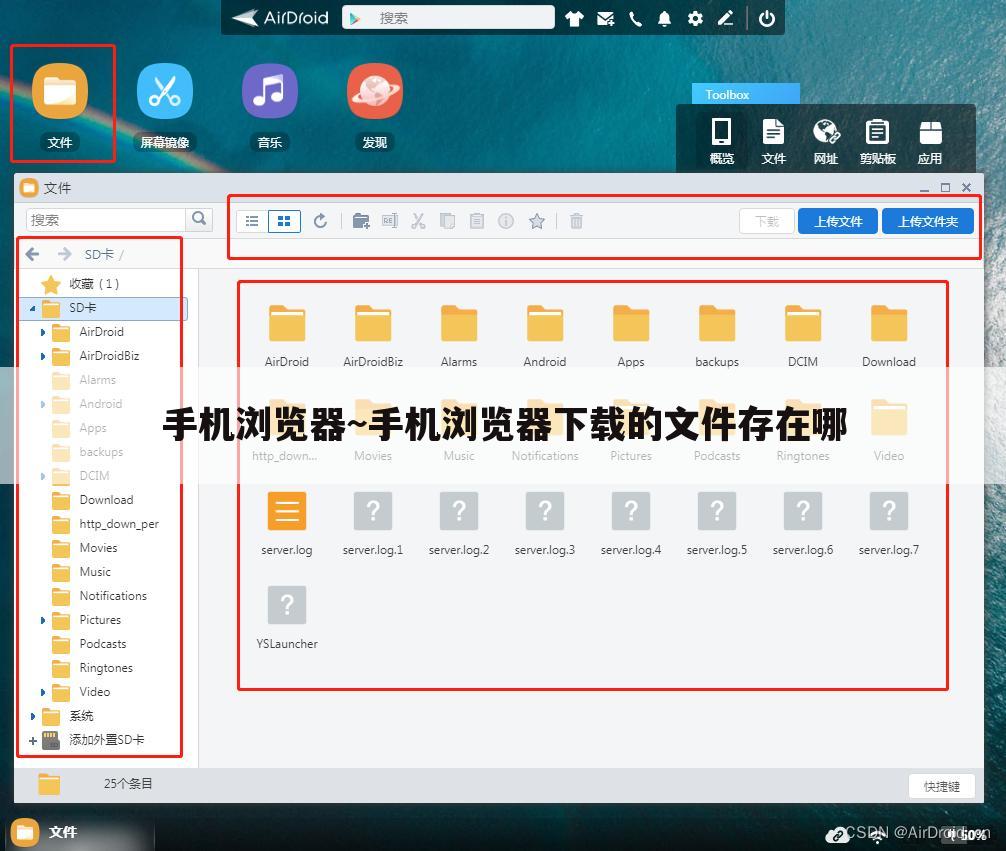Select the Toolbox tab

[746, 94]
